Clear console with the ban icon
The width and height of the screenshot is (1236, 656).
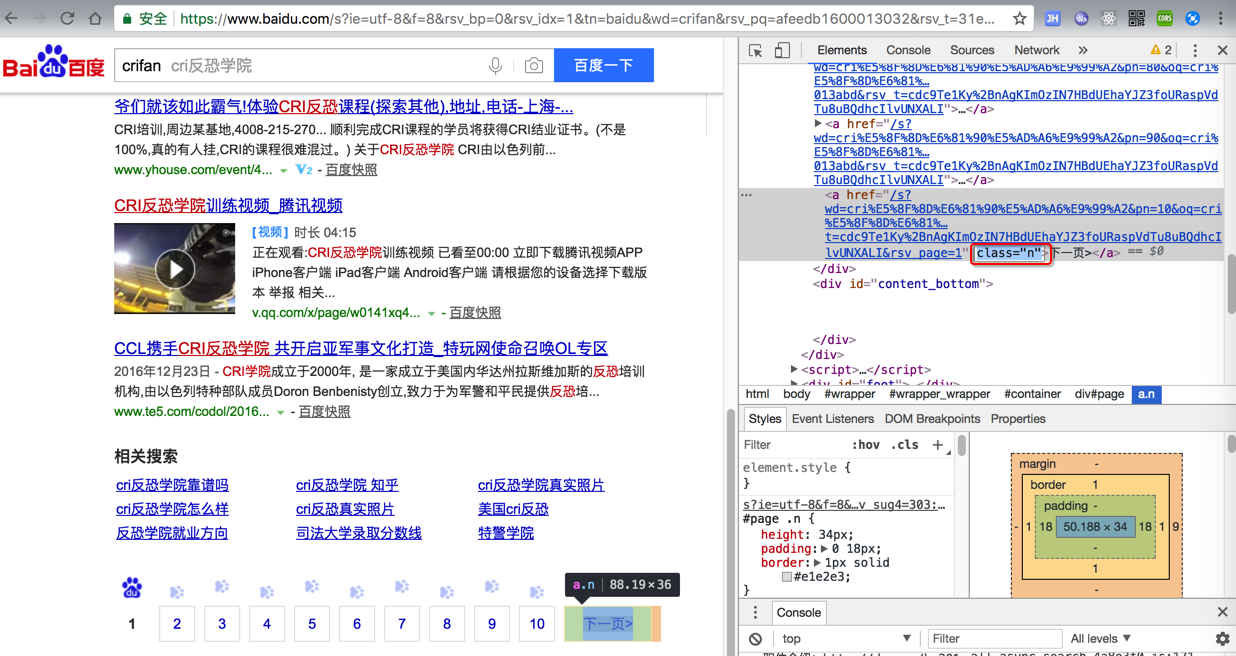[x=756, y=638]
